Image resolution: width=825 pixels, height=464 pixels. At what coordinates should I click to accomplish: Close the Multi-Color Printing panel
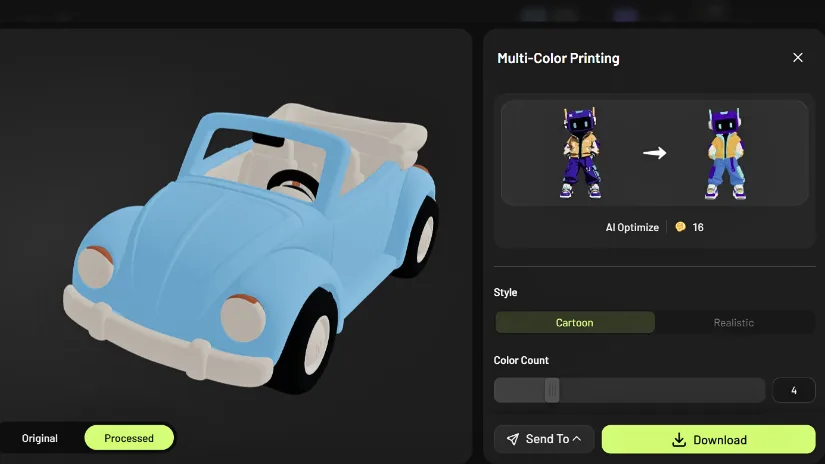798,58
